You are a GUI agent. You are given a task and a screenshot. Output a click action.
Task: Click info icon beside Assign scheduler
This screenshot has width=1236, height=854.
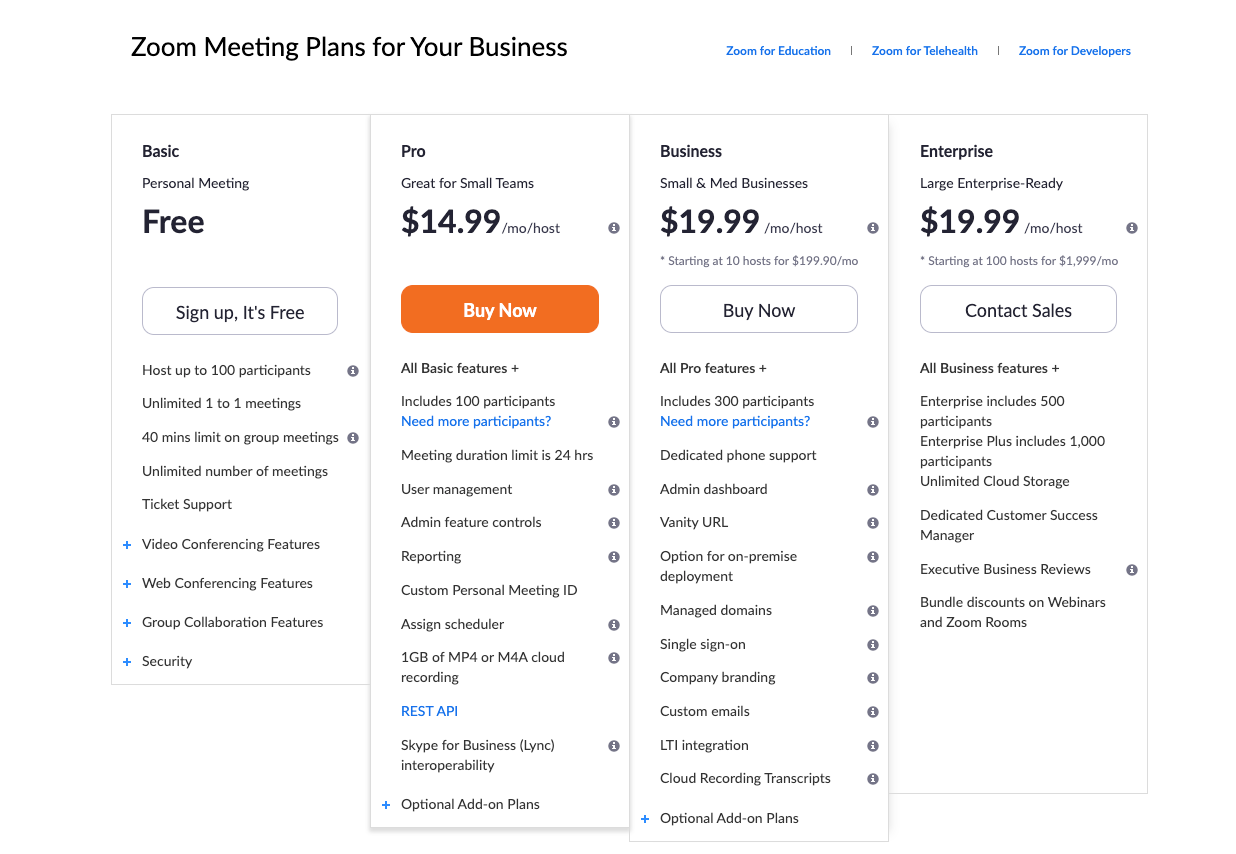point(614,625)
